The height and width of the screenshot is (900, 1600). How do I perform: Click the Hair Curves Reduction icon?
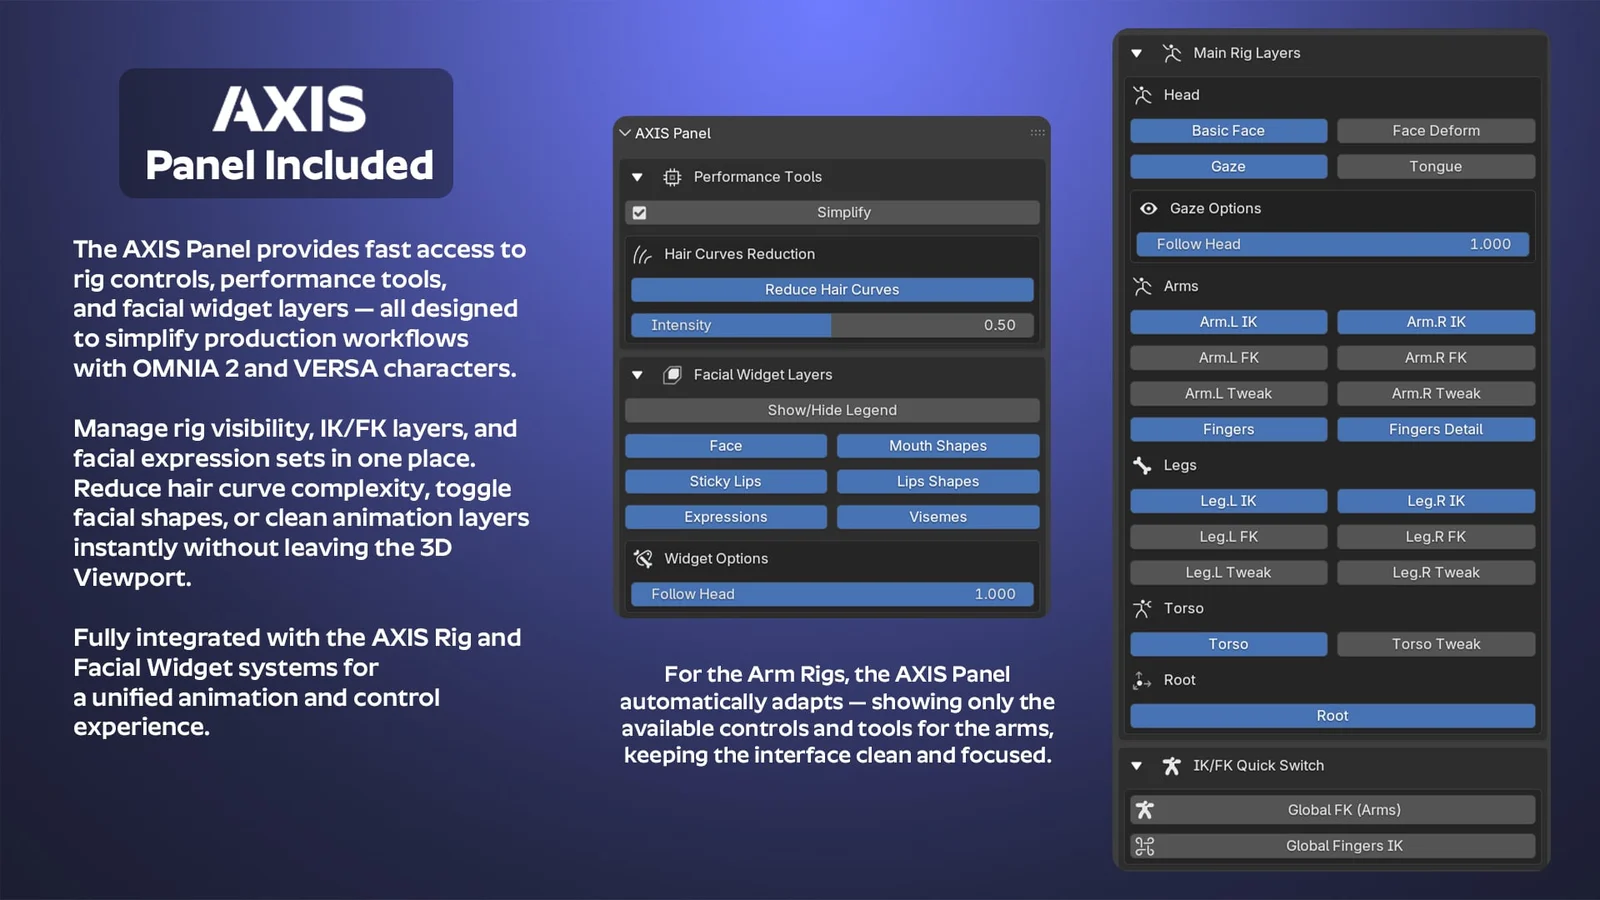(643, 255)
